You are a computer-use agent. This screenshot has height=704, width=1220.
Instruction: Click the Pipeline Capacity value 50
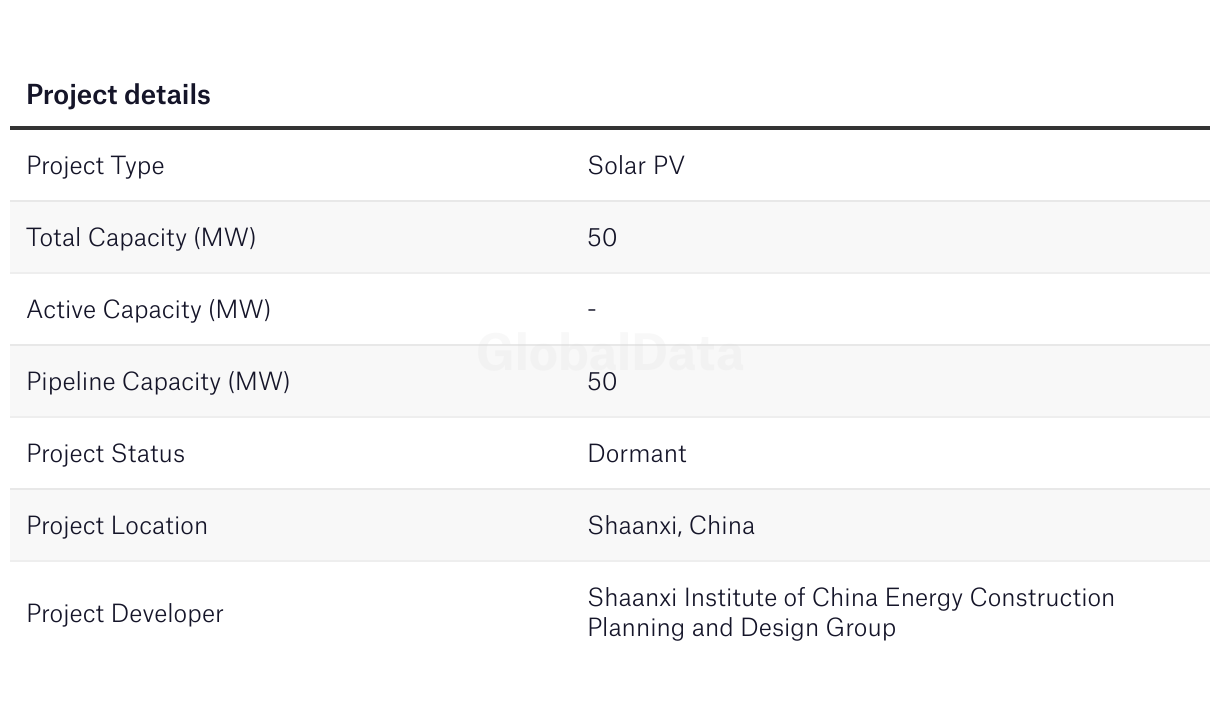tap(602, 382)
